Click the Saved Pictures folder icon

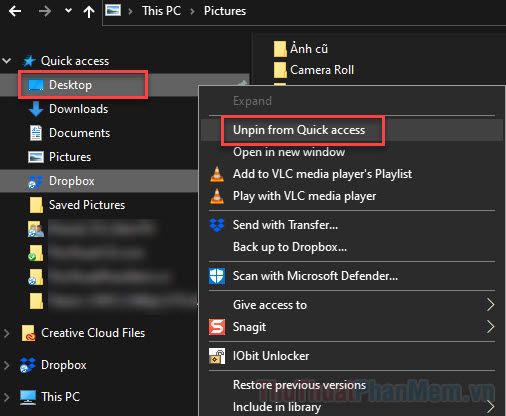tap(36, 205)
